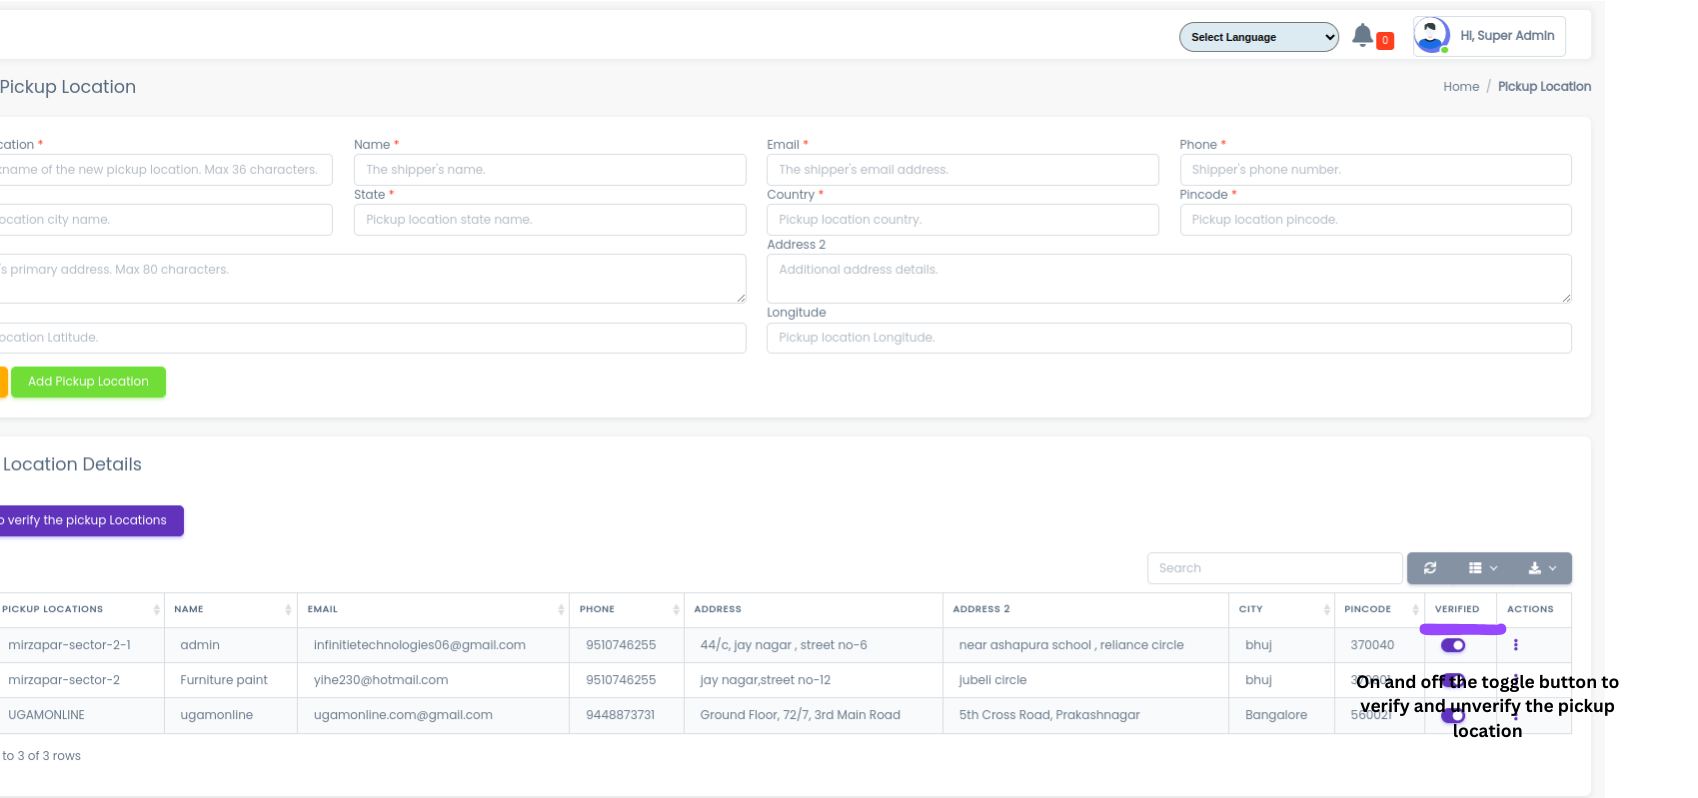Screen dimensions: 1698x798
Task: Open the Select Language dropdown
Action: pyautogui.click(x=1258, y=37)
